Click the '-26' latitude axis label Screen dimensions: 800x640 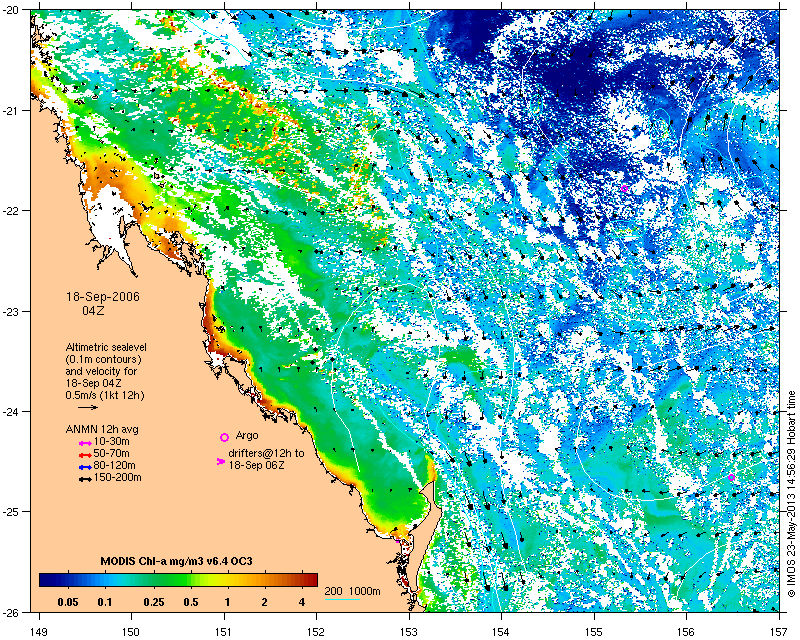click(x=12, y=612)
